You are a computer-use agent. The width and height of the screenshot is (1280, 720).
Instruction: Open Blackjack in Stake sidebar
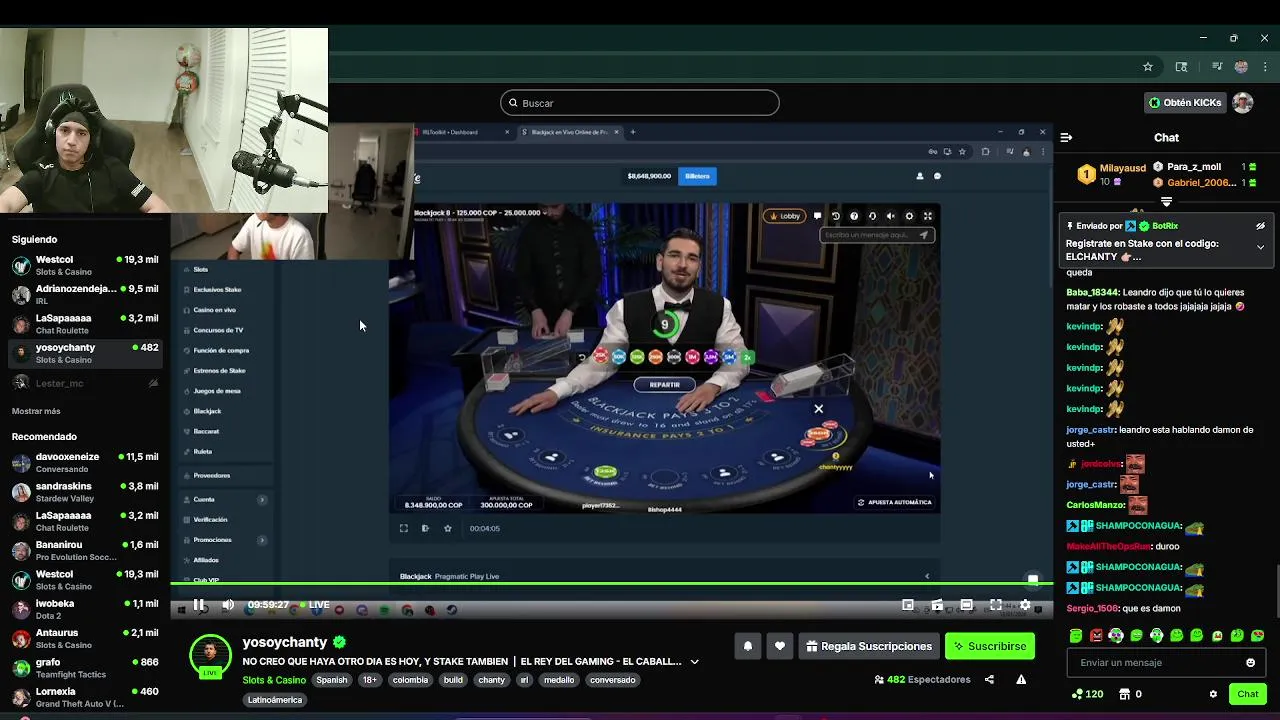pos(207,411)
